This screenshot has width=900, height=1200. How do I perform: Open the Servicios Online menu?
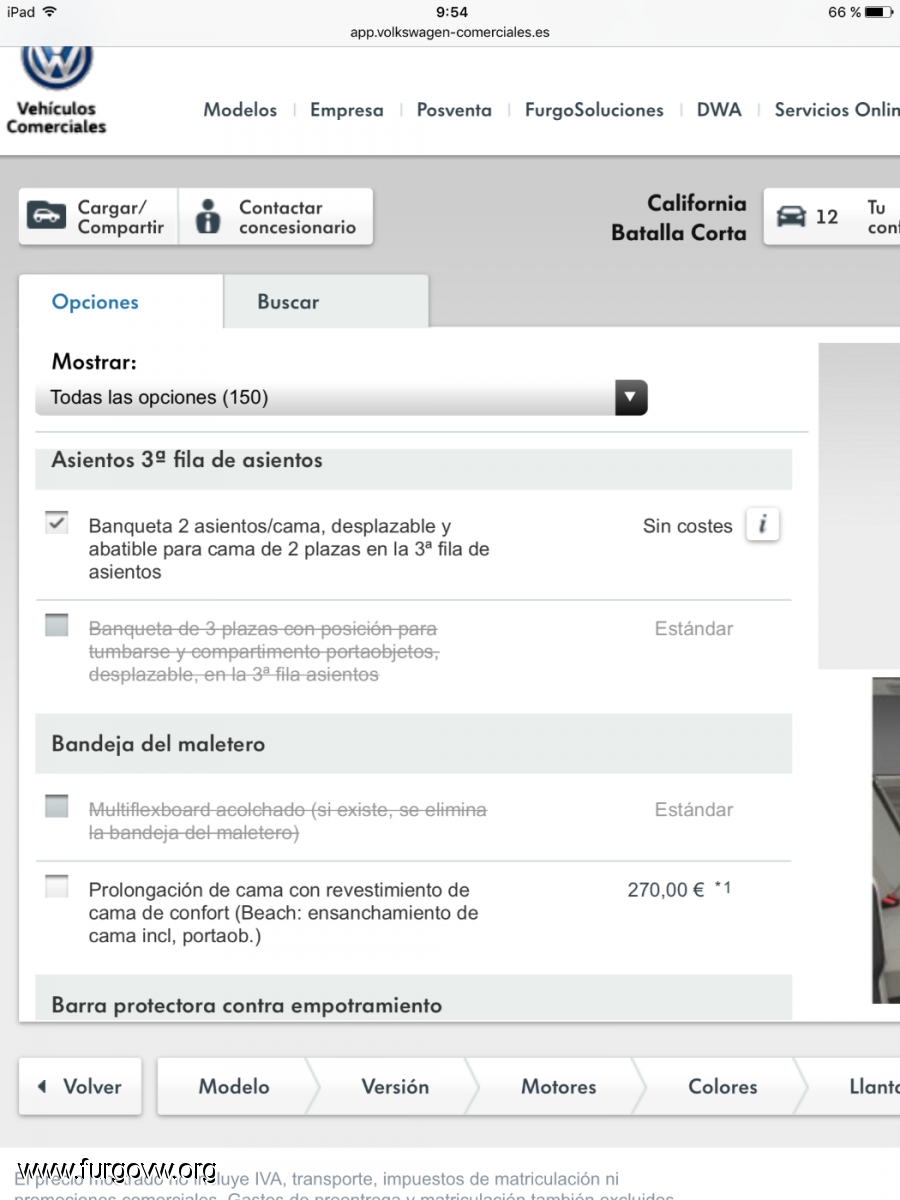point(837,110)
